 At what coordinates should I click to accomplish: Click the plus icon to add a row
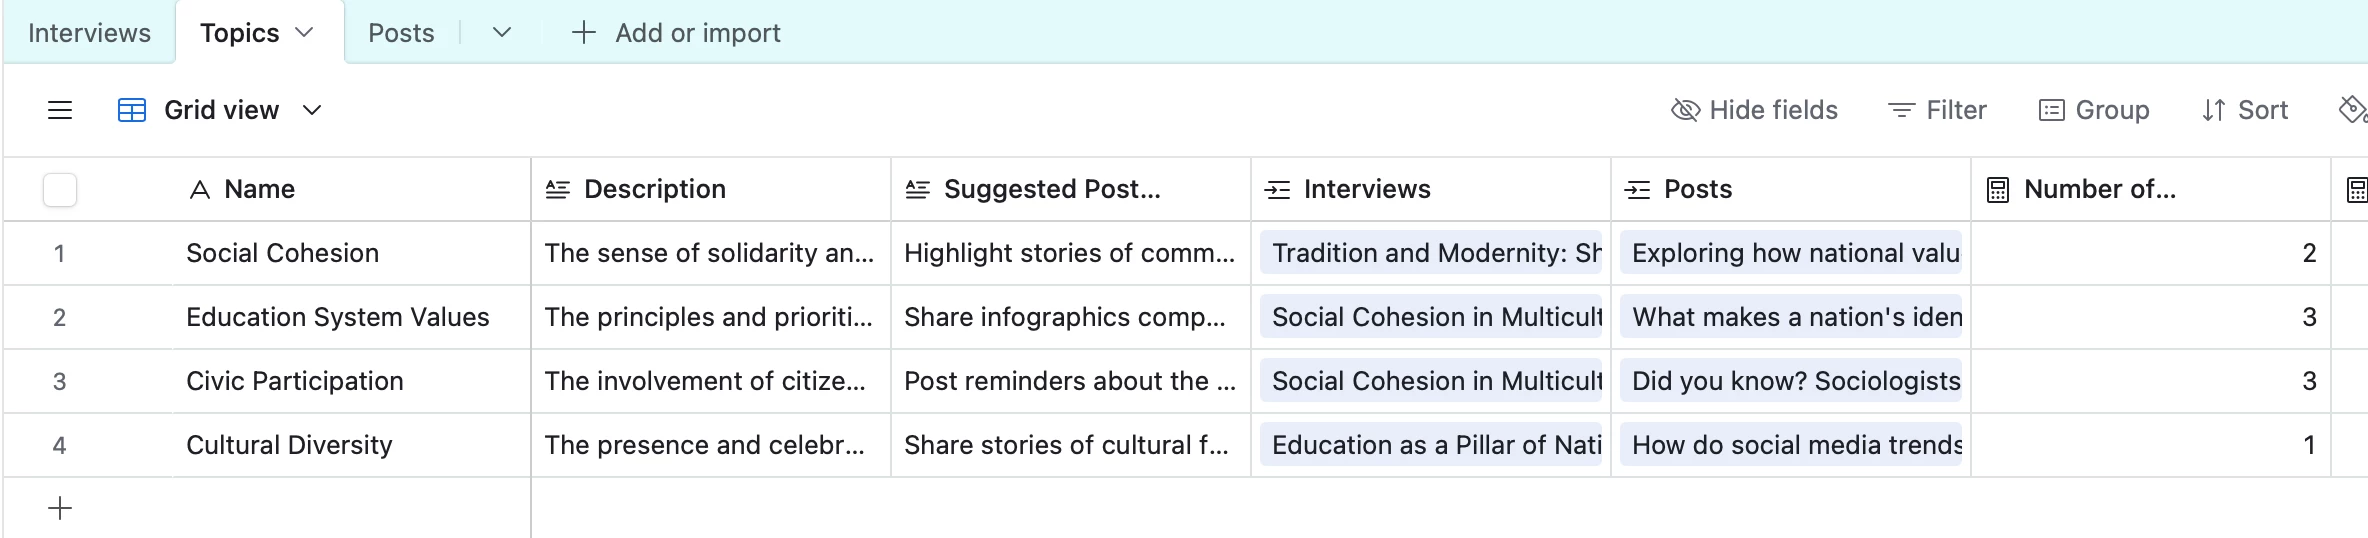tap(60, 508)
